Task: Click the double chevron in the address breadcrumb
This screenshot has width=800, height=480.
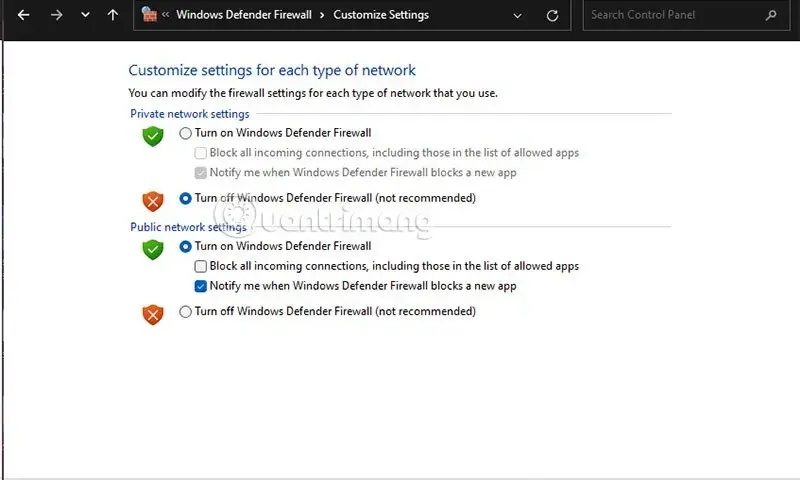Action: click(166, 15)
